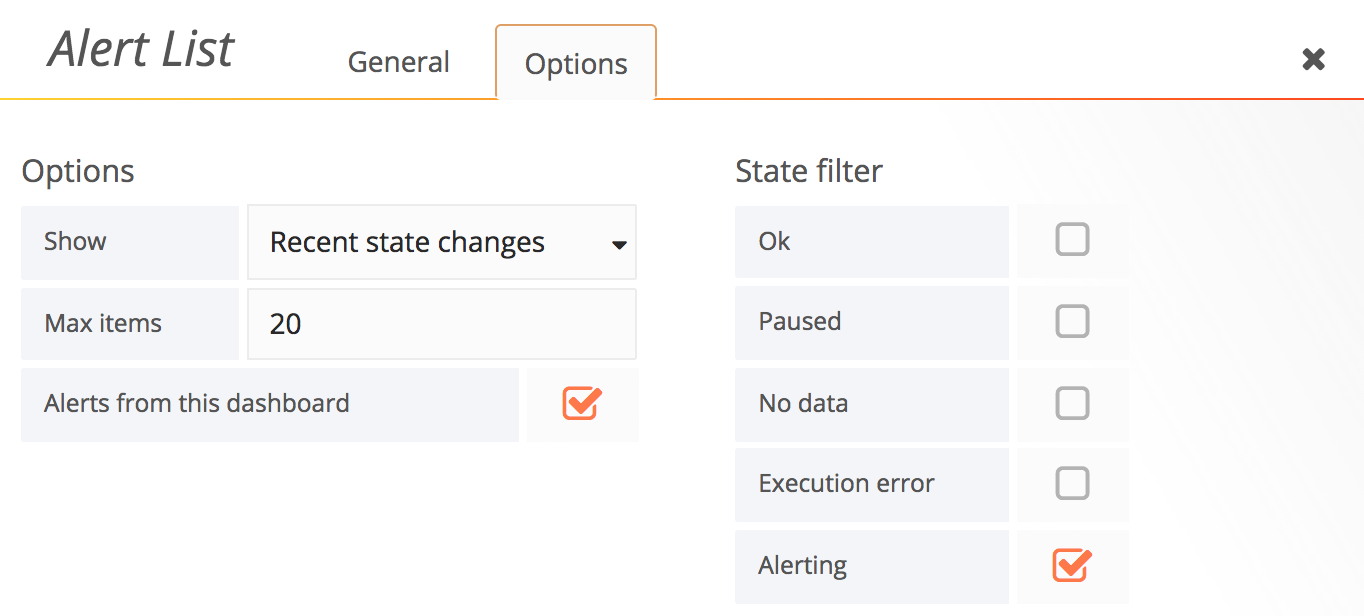The image size is (1364, 616).
Task: Toggle the checked Alerting checkbox off
Action: 1070,566
